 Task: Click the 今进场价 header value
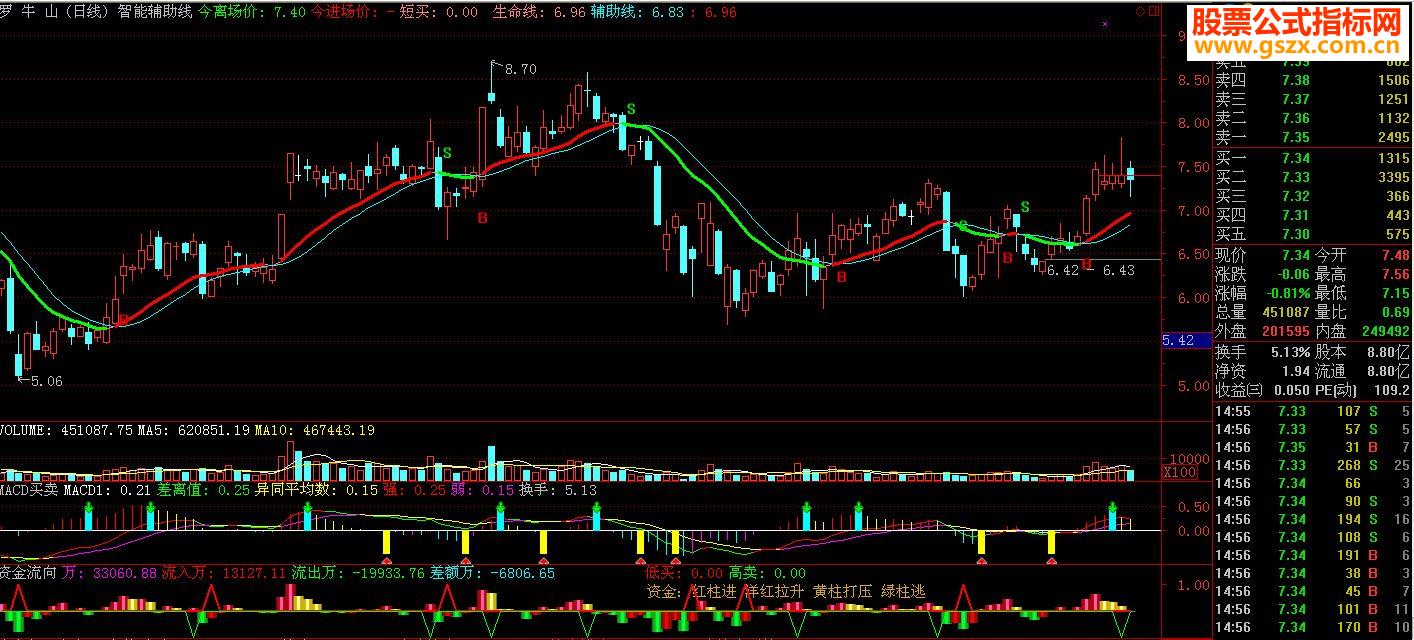pyautogui.click(x=352, y=12)
